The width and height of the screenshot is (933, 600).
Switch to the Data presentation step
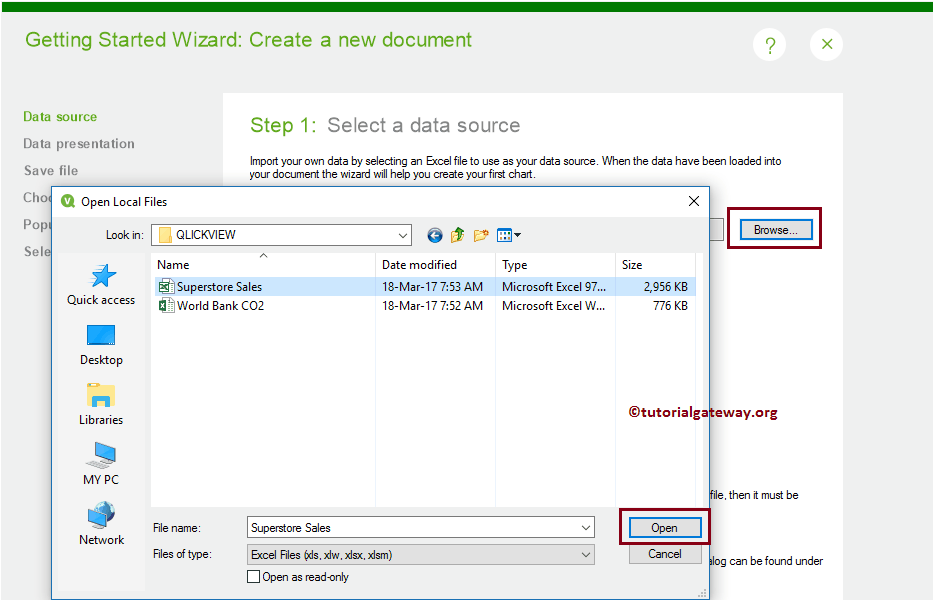tap(78, 143)
